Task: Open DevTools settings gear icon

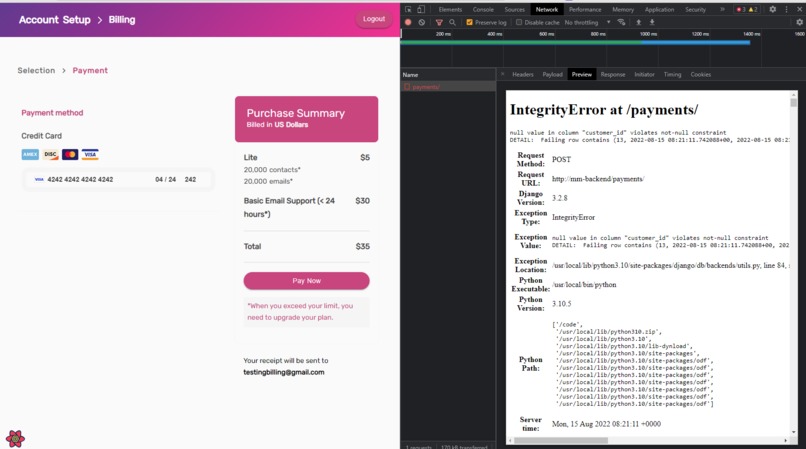Action: [x=773, y=9]
